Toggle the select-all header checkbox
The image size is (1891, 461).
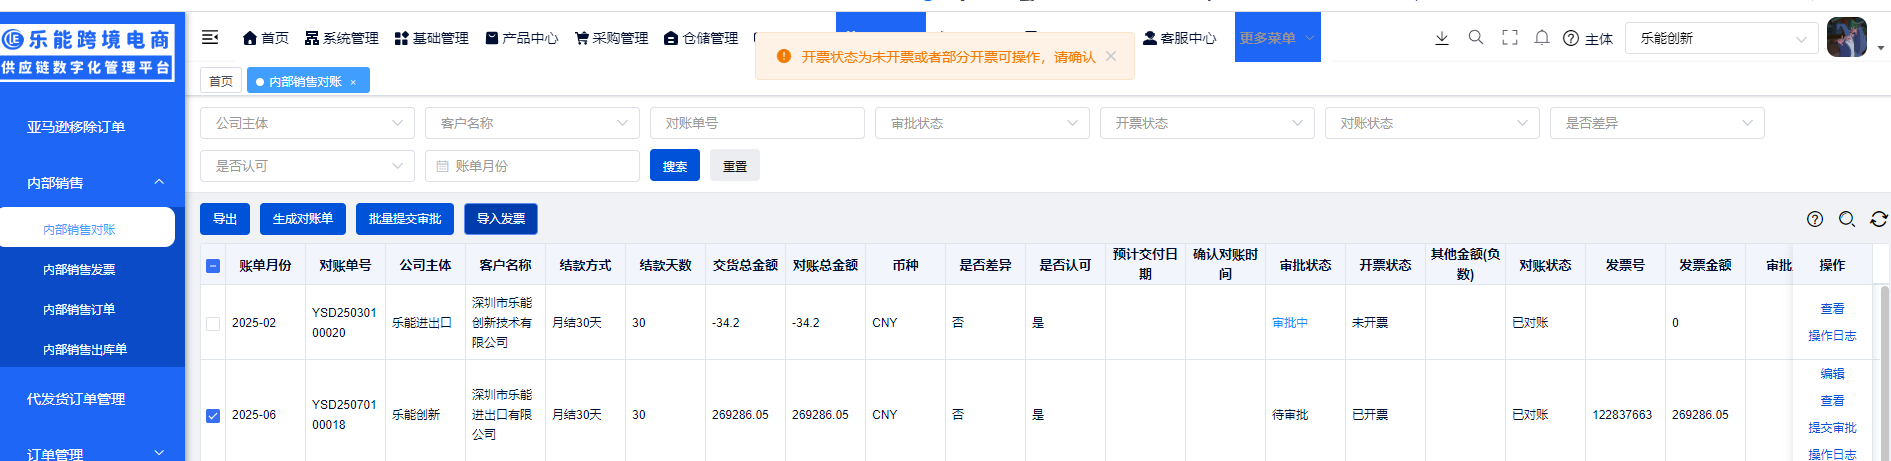point(213,266)
